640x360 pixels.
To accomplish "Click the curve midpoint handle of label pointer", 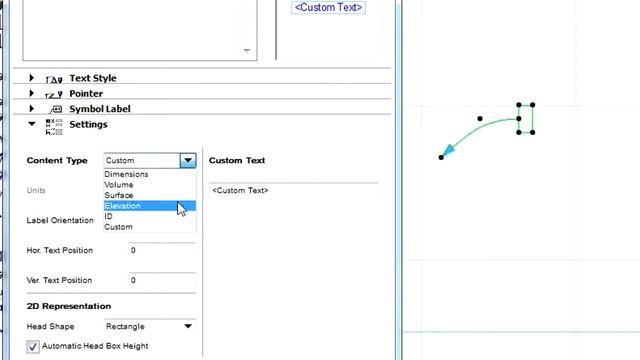I will click(x=480, y=119).
